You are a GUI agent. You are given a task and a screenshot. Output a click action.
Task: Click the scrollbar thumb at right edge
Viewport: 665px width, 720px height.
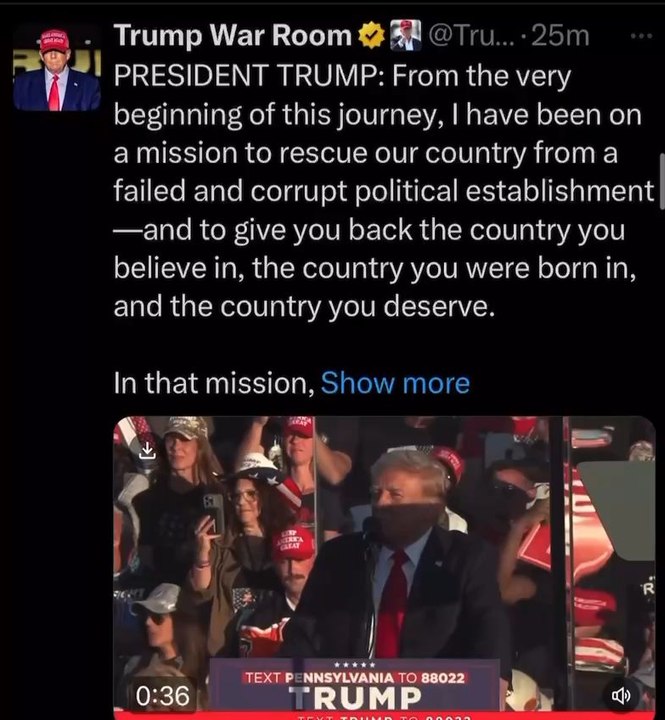pyautogui.click(x=662, y=182)
